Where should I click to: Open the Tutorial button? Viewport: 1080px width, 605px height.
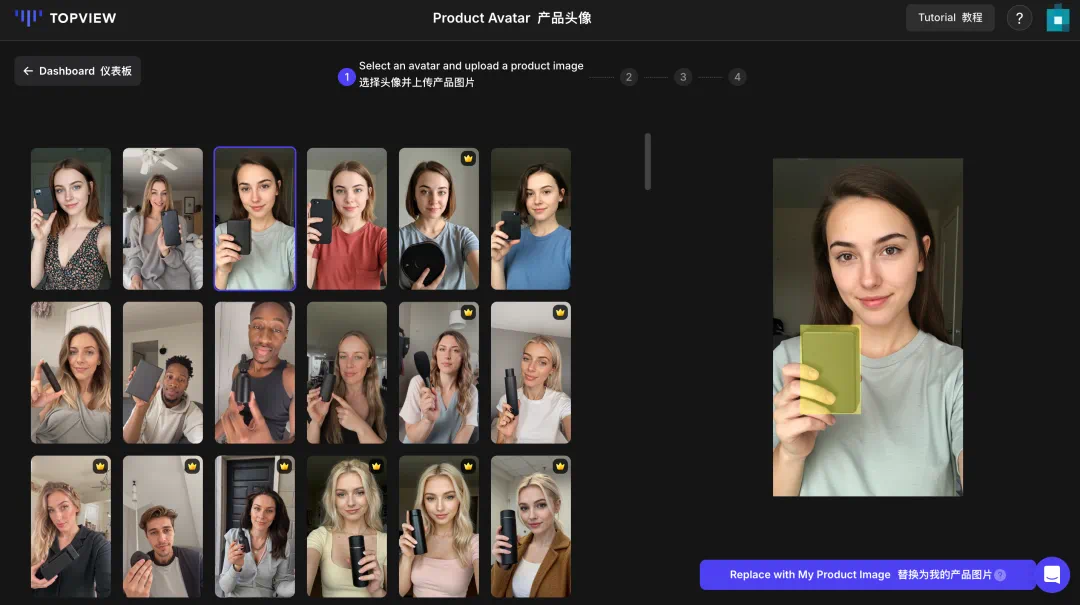[949, 18]
